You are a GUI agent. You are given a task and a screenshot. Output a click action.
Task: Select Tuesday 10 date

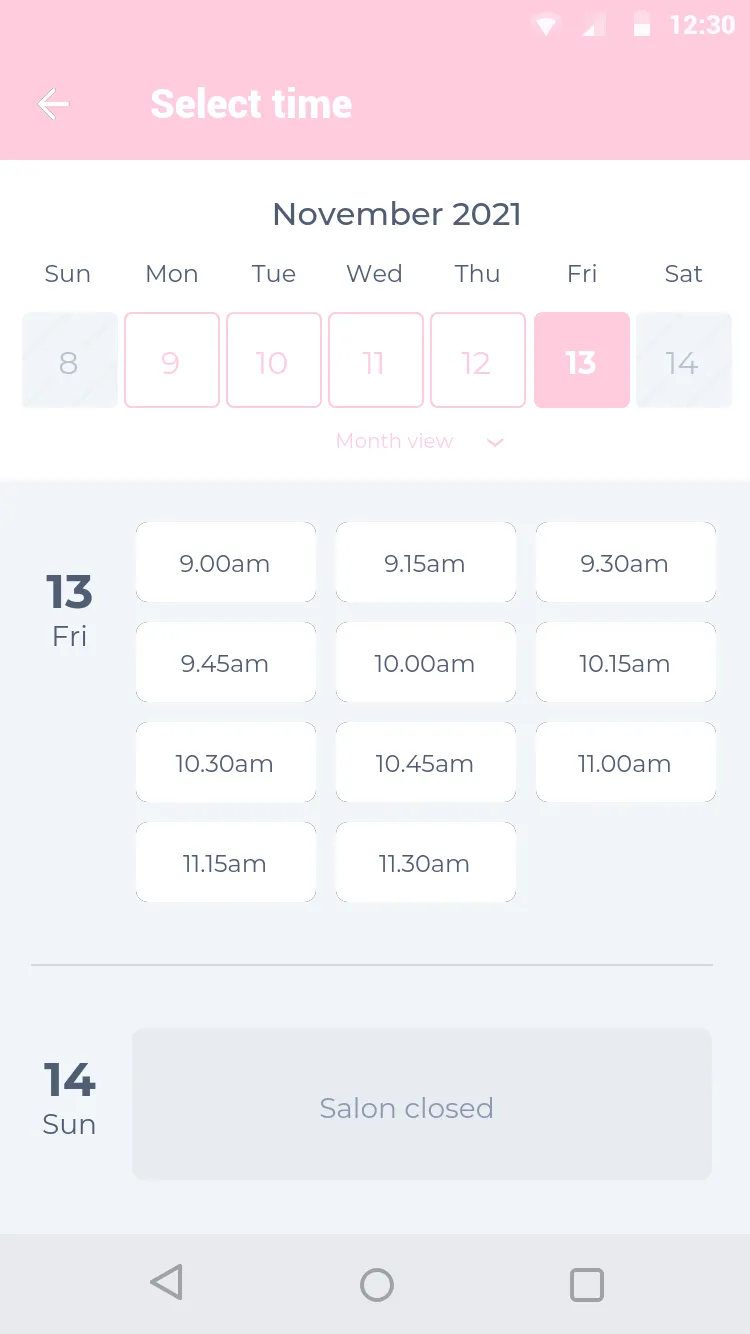[x=274, y=360]
